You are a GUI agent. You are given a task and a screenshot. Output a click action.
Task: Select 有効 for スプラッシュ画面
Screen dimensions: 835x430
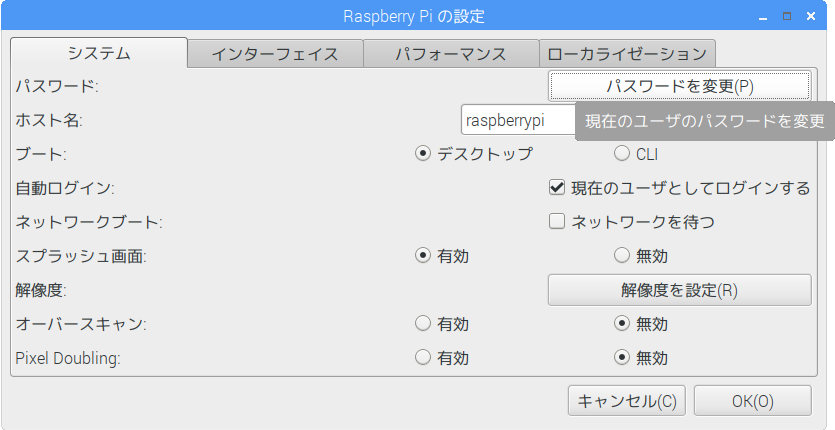441,256
